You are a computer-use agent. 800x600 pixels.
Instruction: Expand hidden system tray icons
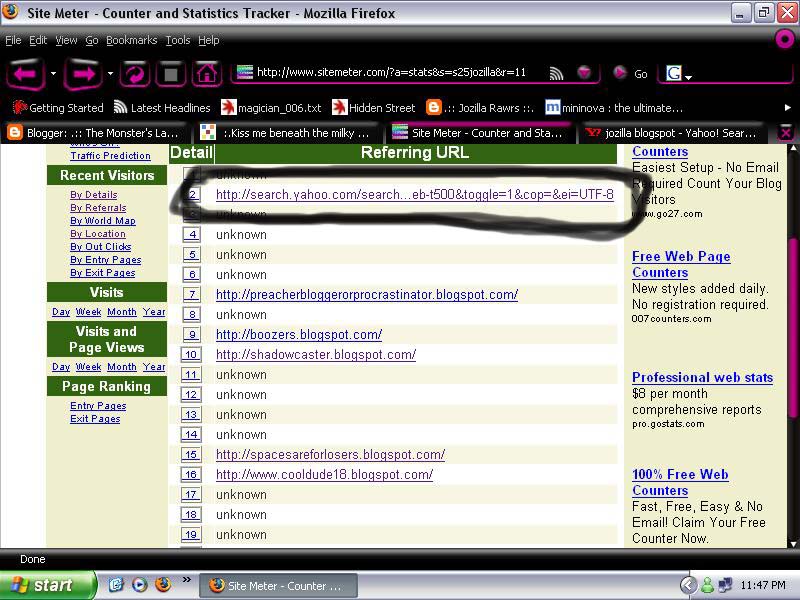[688, 585]
